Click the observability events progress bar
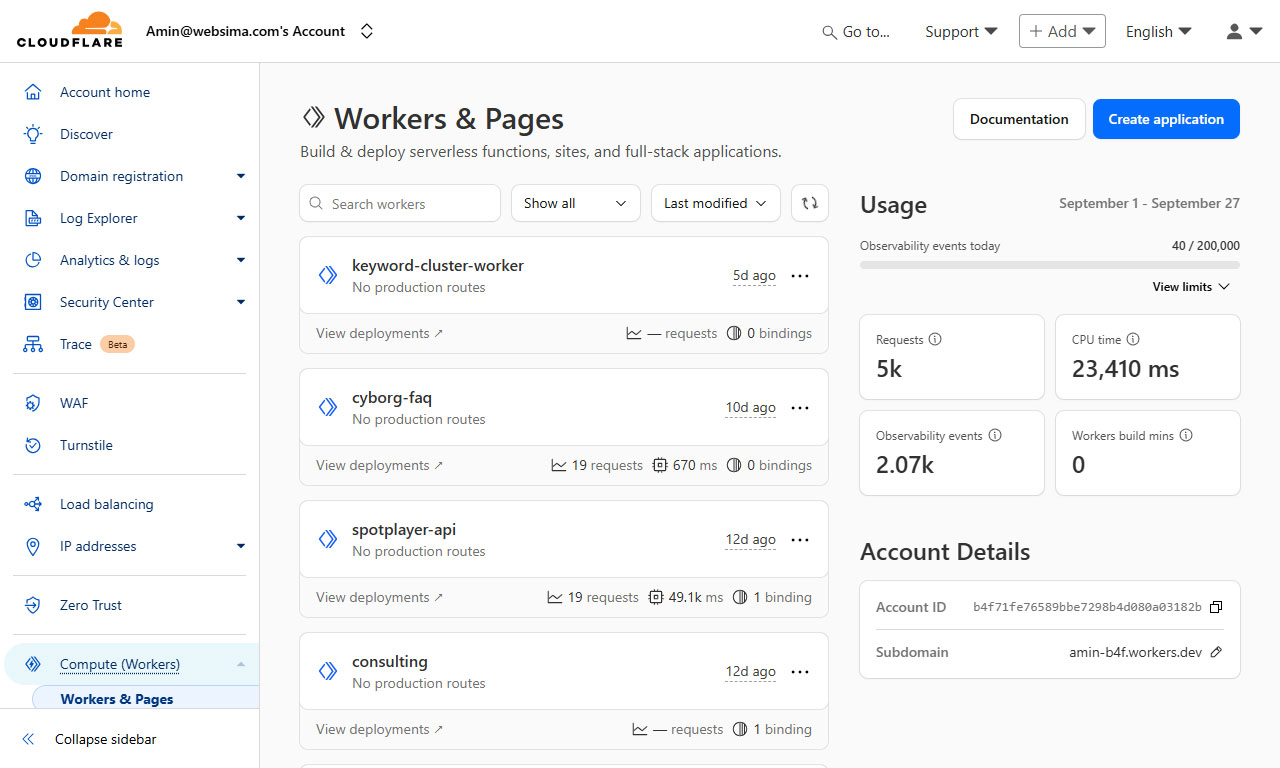 (x=1049, y=264)
